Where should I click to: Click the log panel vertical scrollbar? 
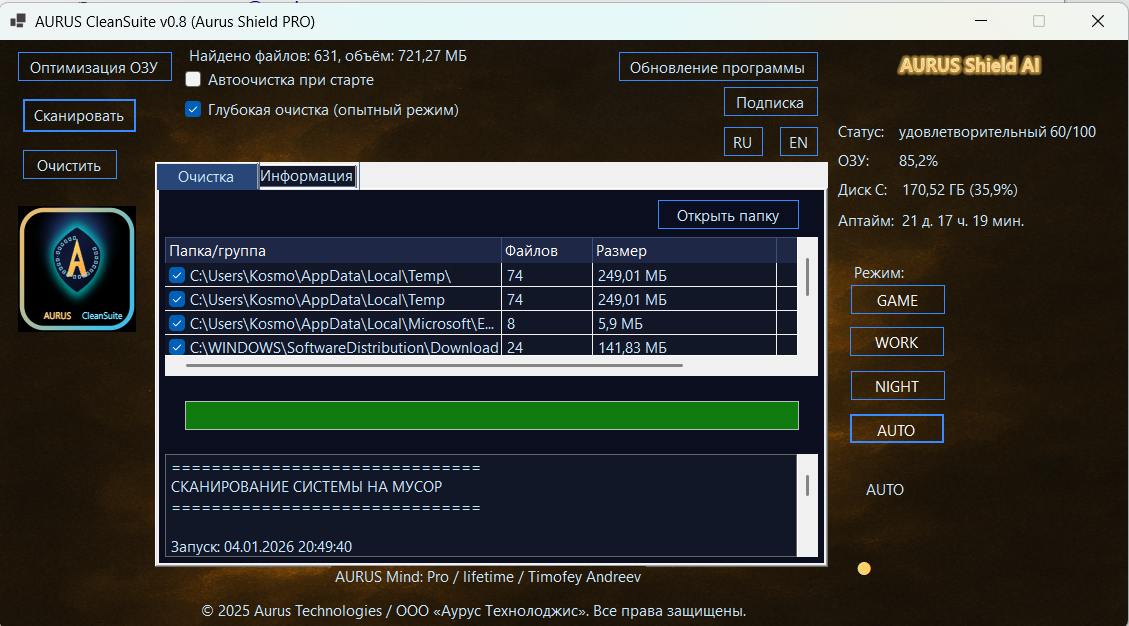[x=807, y=486]
